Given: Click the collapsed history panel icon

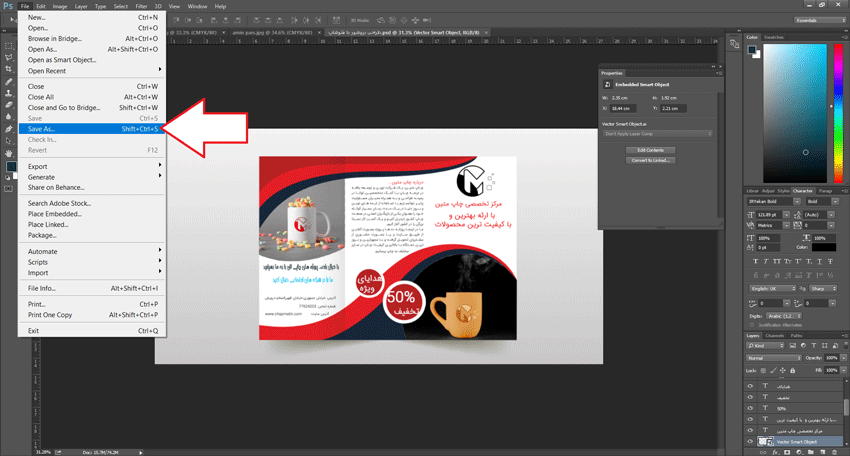Looking at the screenshot, I should [734, 44].
